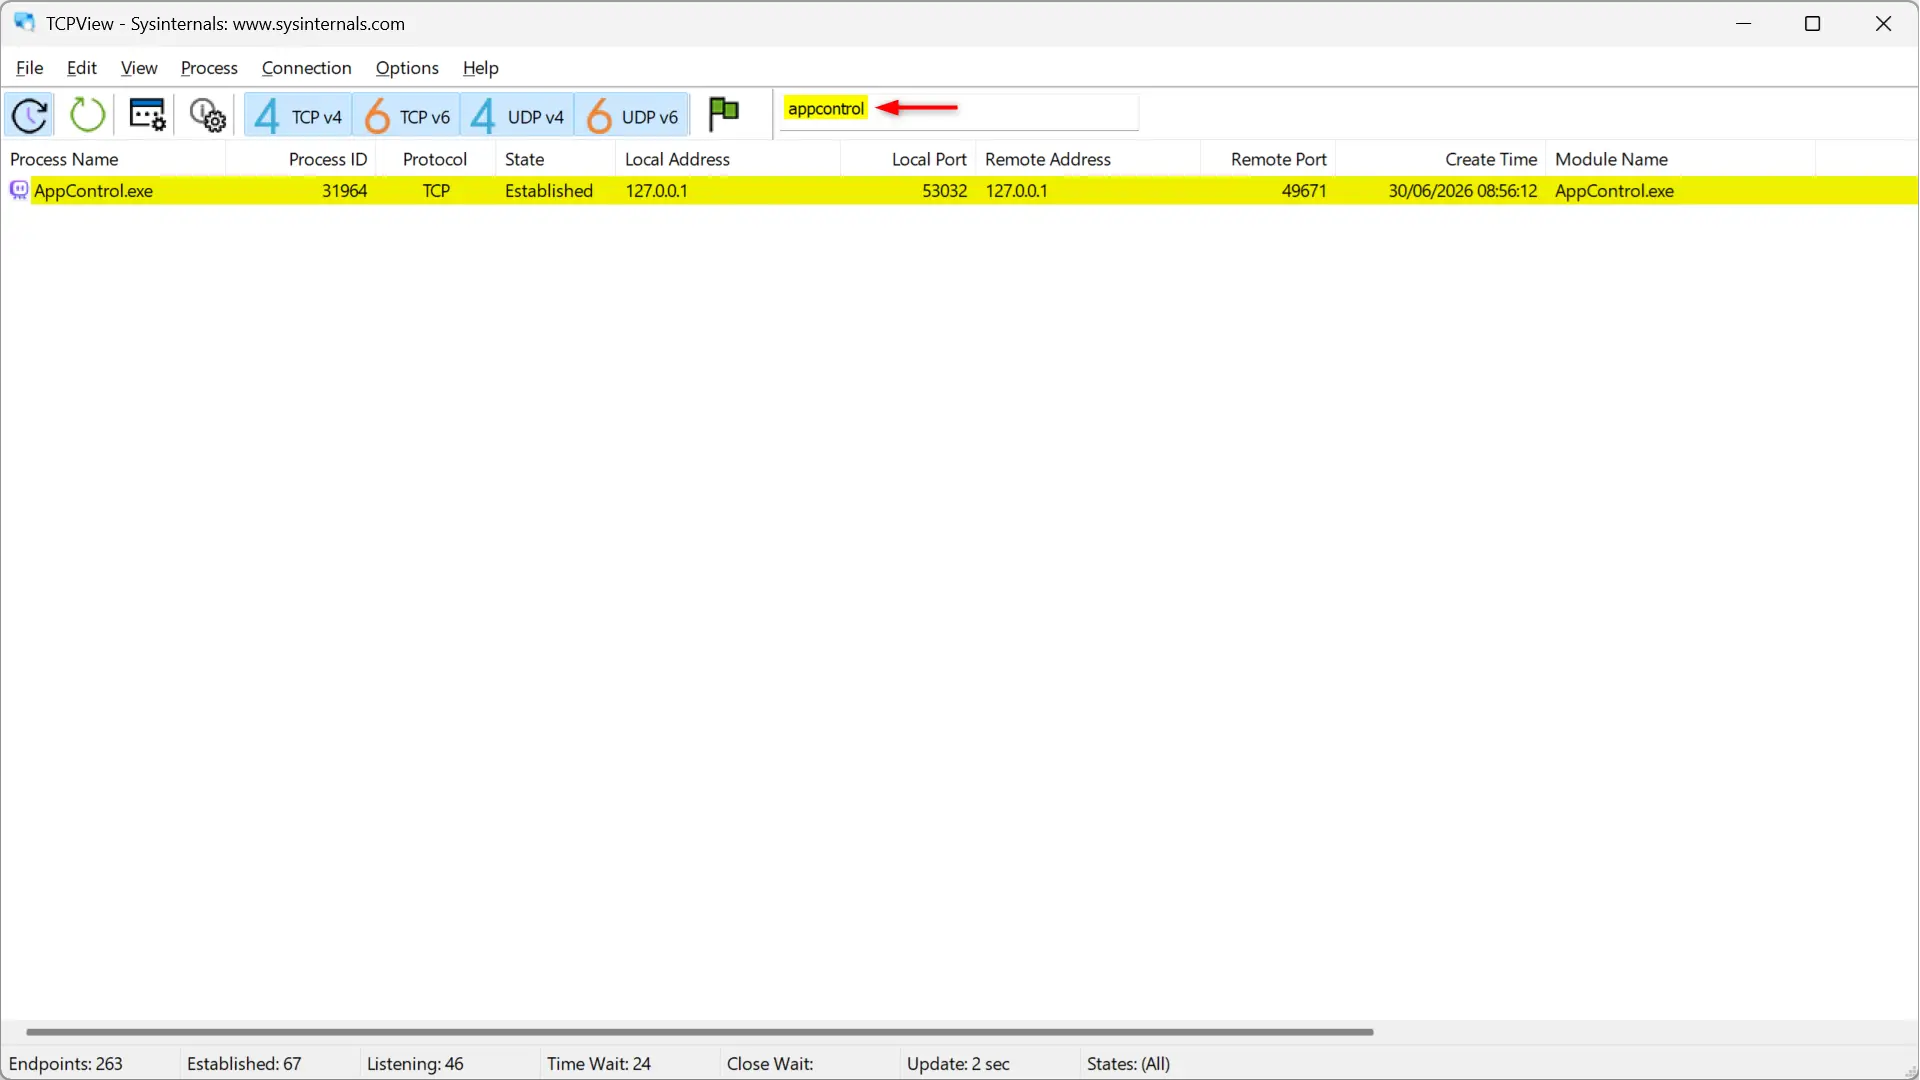Open the View menu

(x=139, y=68)
